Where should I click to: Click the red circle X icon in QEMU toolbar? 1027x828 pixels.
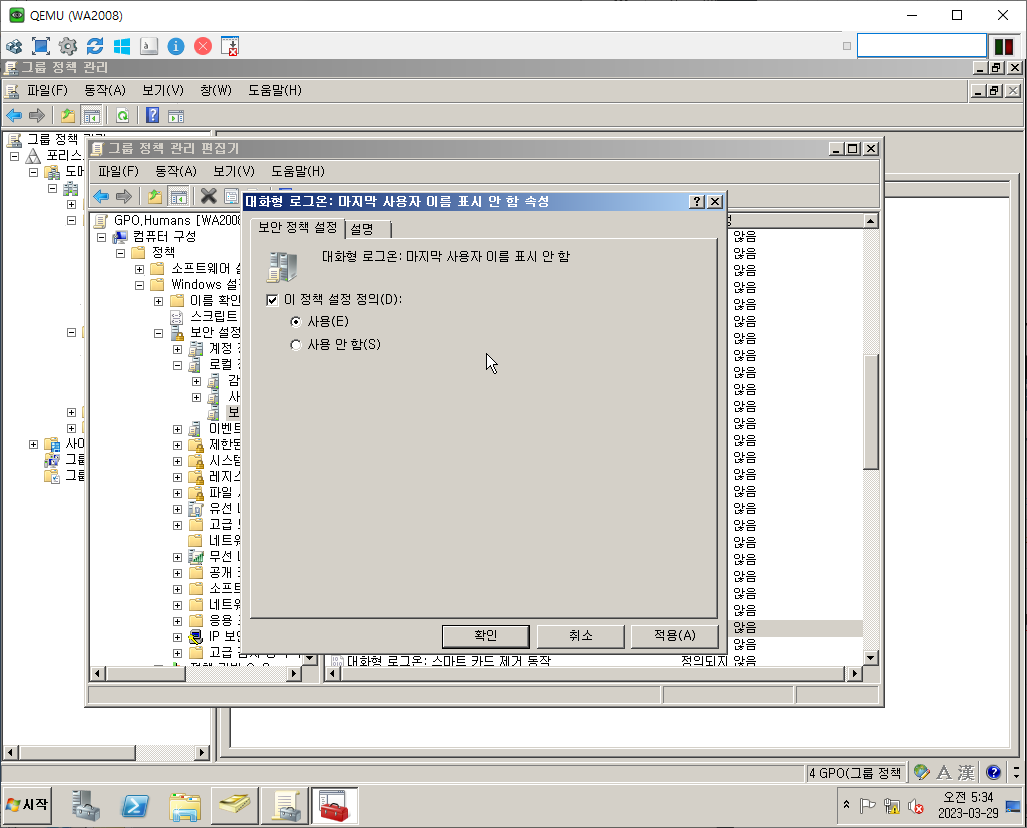(x=203, y=46)
